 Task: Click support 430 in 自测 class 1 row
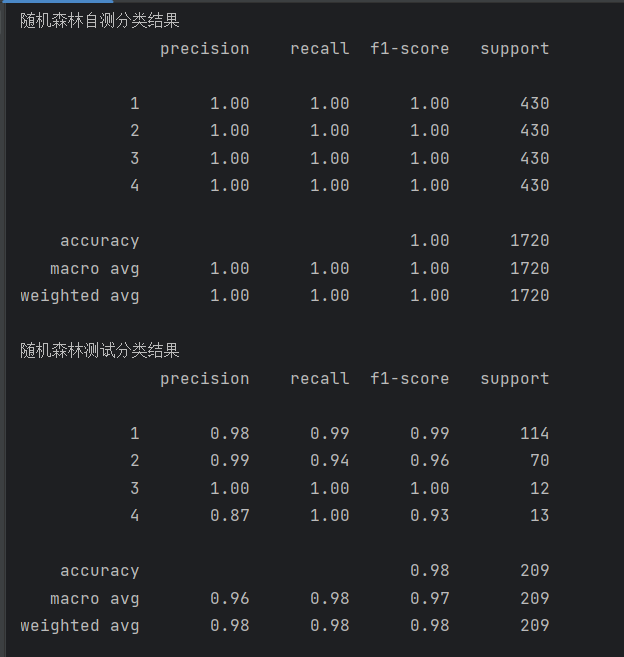click(534, 103)
